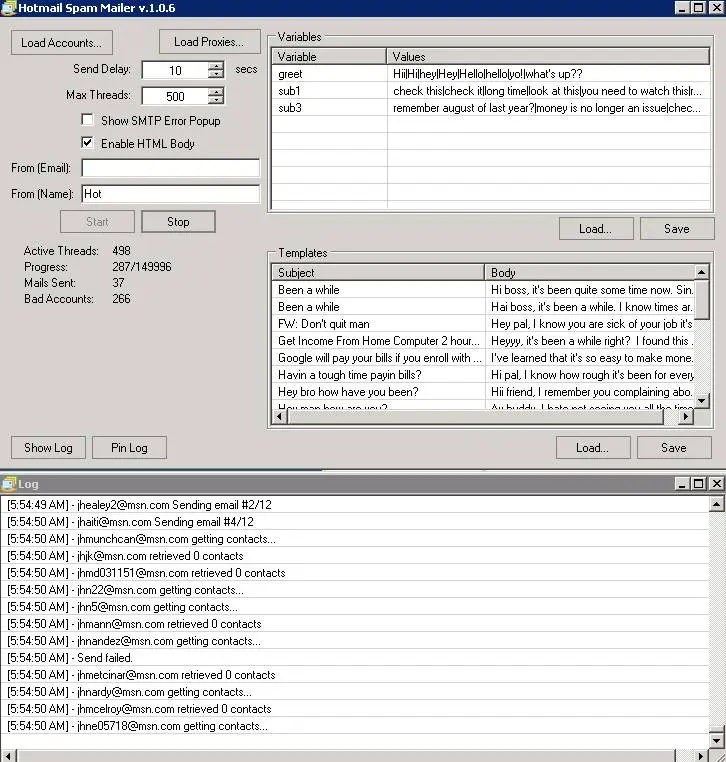
Task: Maximize the Log window
Action: coord(699,484)
